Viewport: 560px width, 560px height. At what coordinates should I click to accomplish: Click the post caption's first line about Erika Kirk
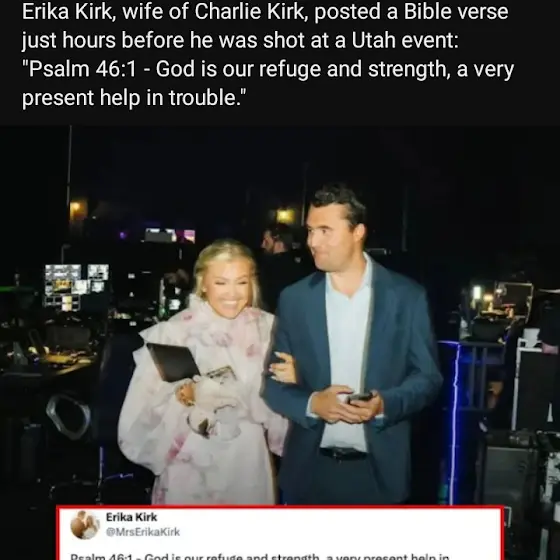tap(265, 11)
